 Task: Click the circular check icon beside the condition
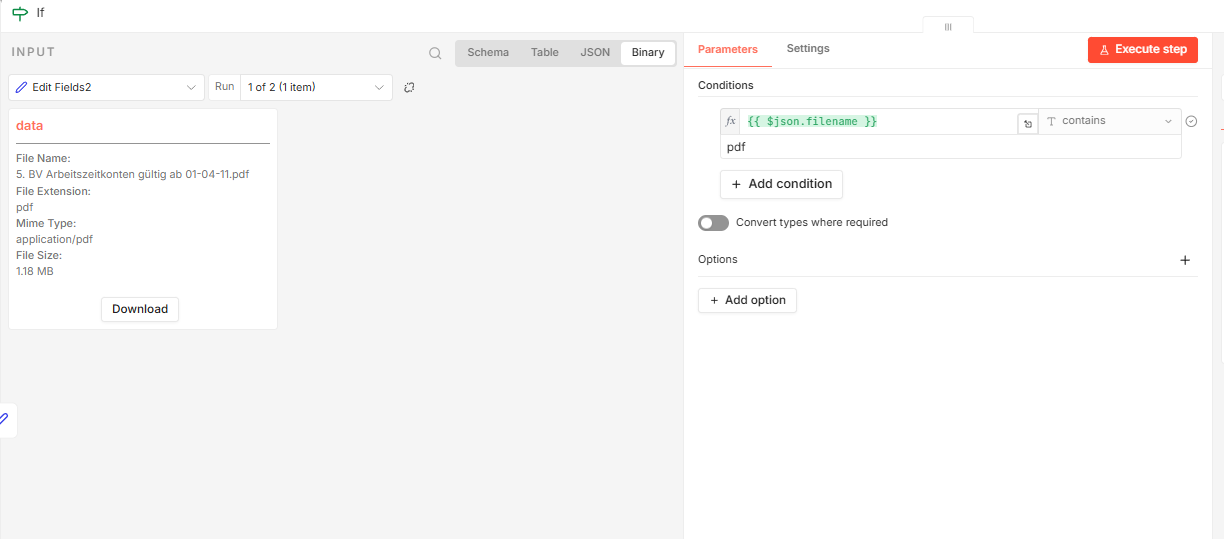click(1191, 122)
